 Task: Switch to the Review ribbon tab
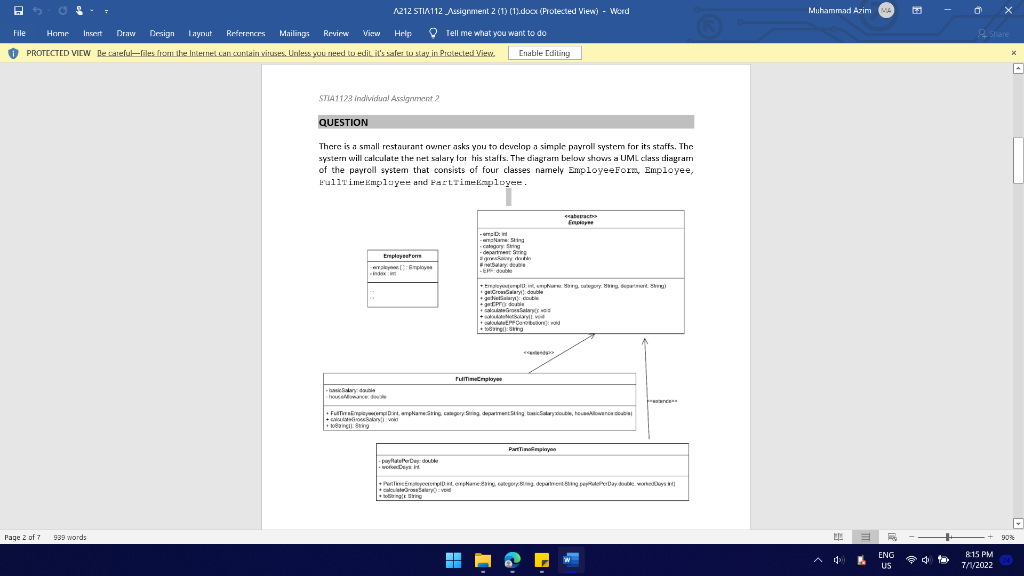336,33
